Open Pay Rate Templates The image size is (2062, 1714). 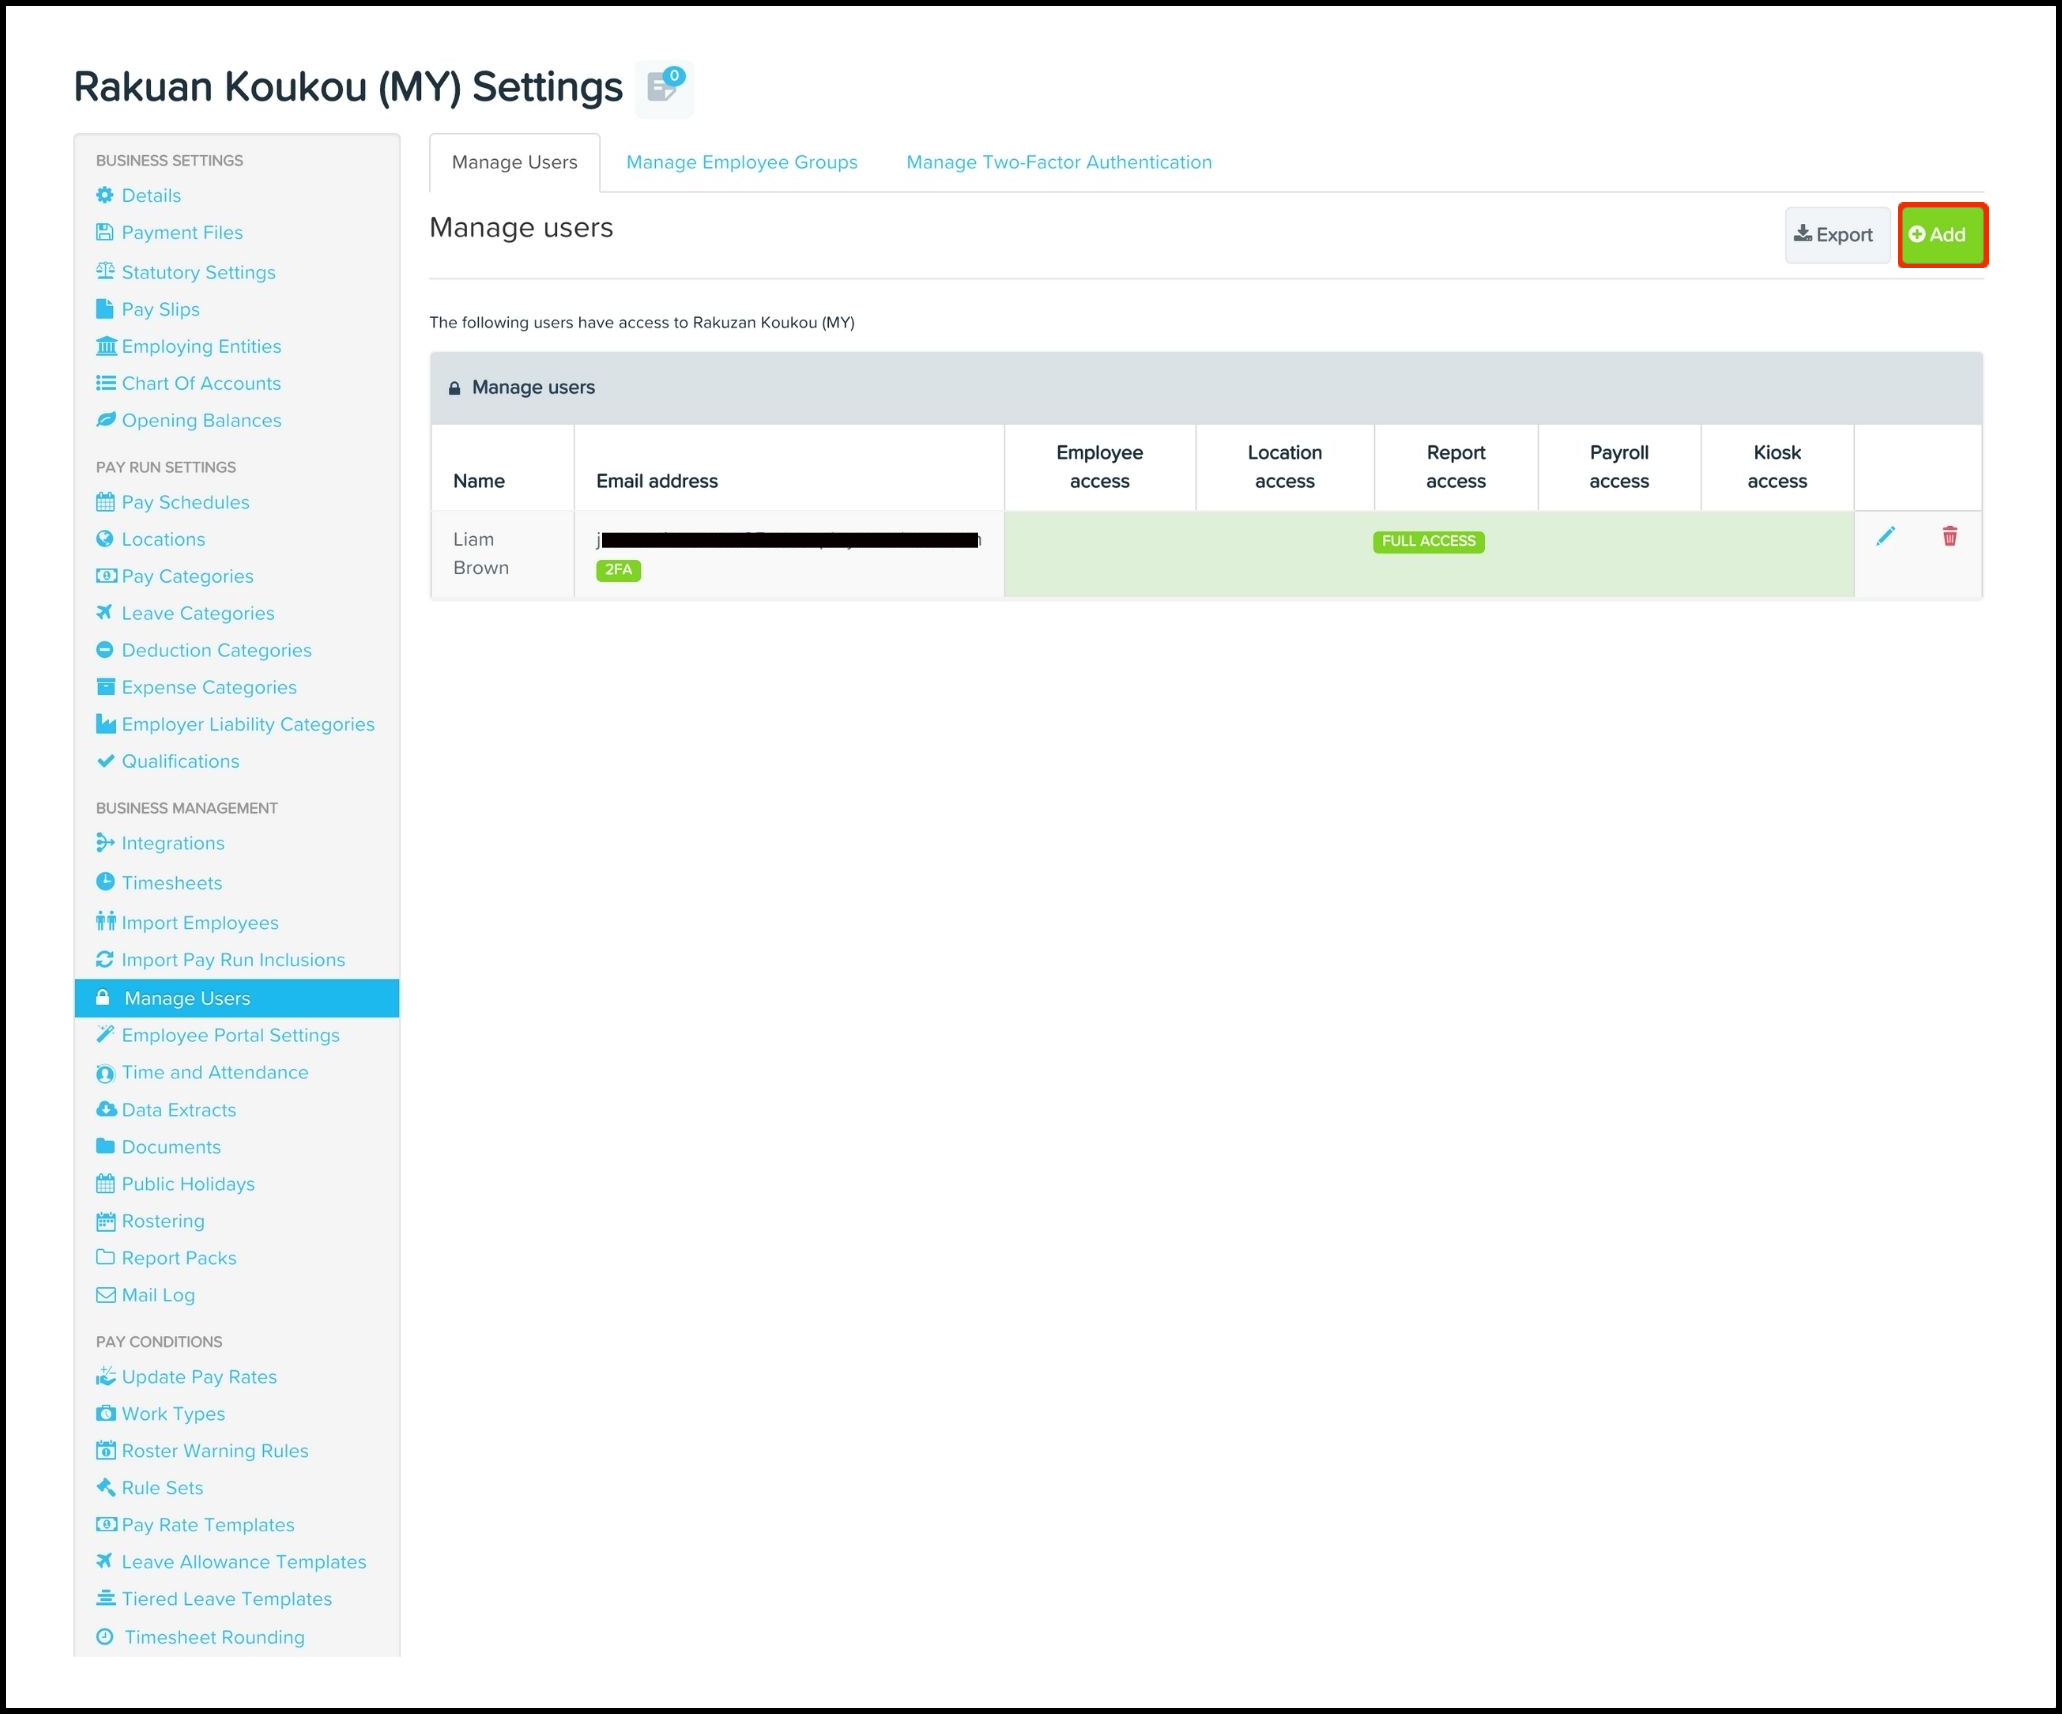[x=208, y=1525]
